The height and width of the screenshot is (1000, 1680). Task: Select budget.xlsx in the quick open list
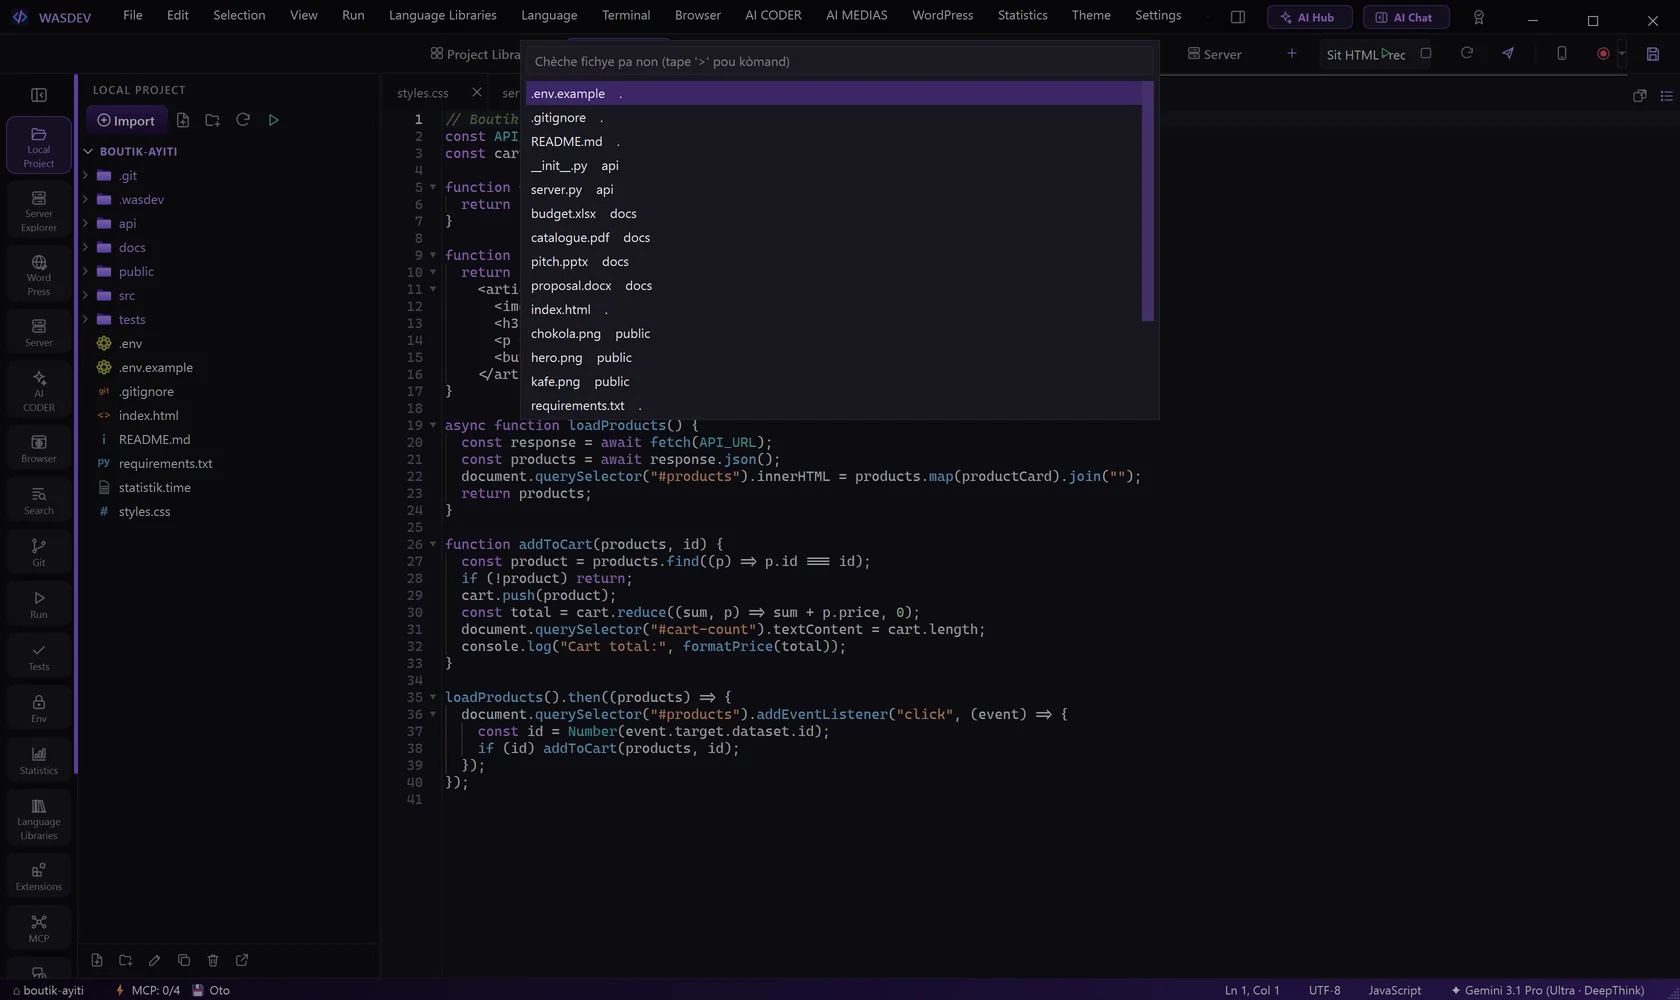[833, 213]
